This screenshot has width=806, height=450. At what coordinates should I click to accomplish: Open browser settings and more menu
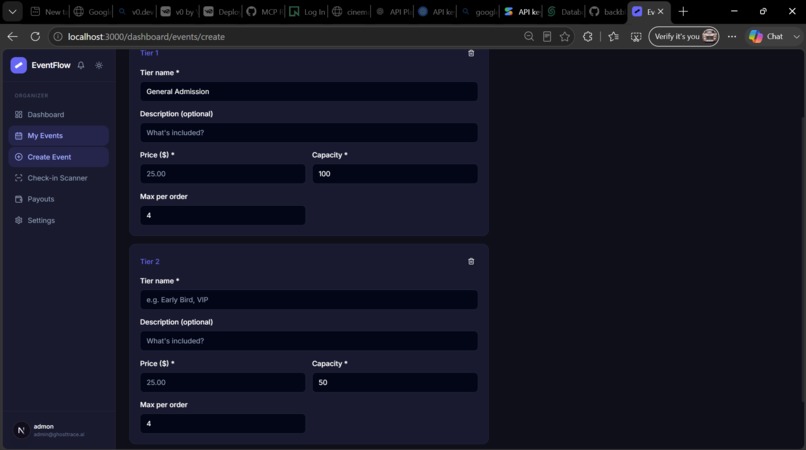pos(732,37)
